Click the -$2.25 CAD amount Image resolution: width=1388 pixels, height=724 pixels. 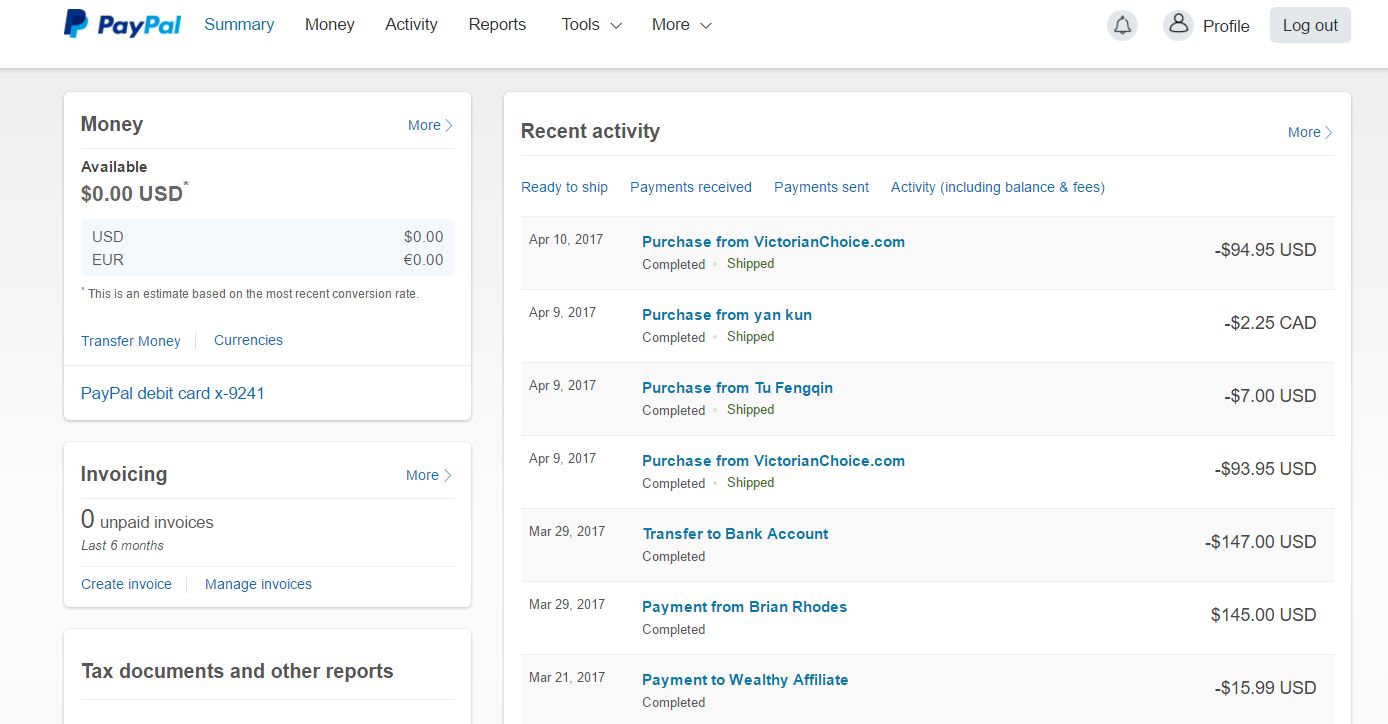click(1270, 323)
